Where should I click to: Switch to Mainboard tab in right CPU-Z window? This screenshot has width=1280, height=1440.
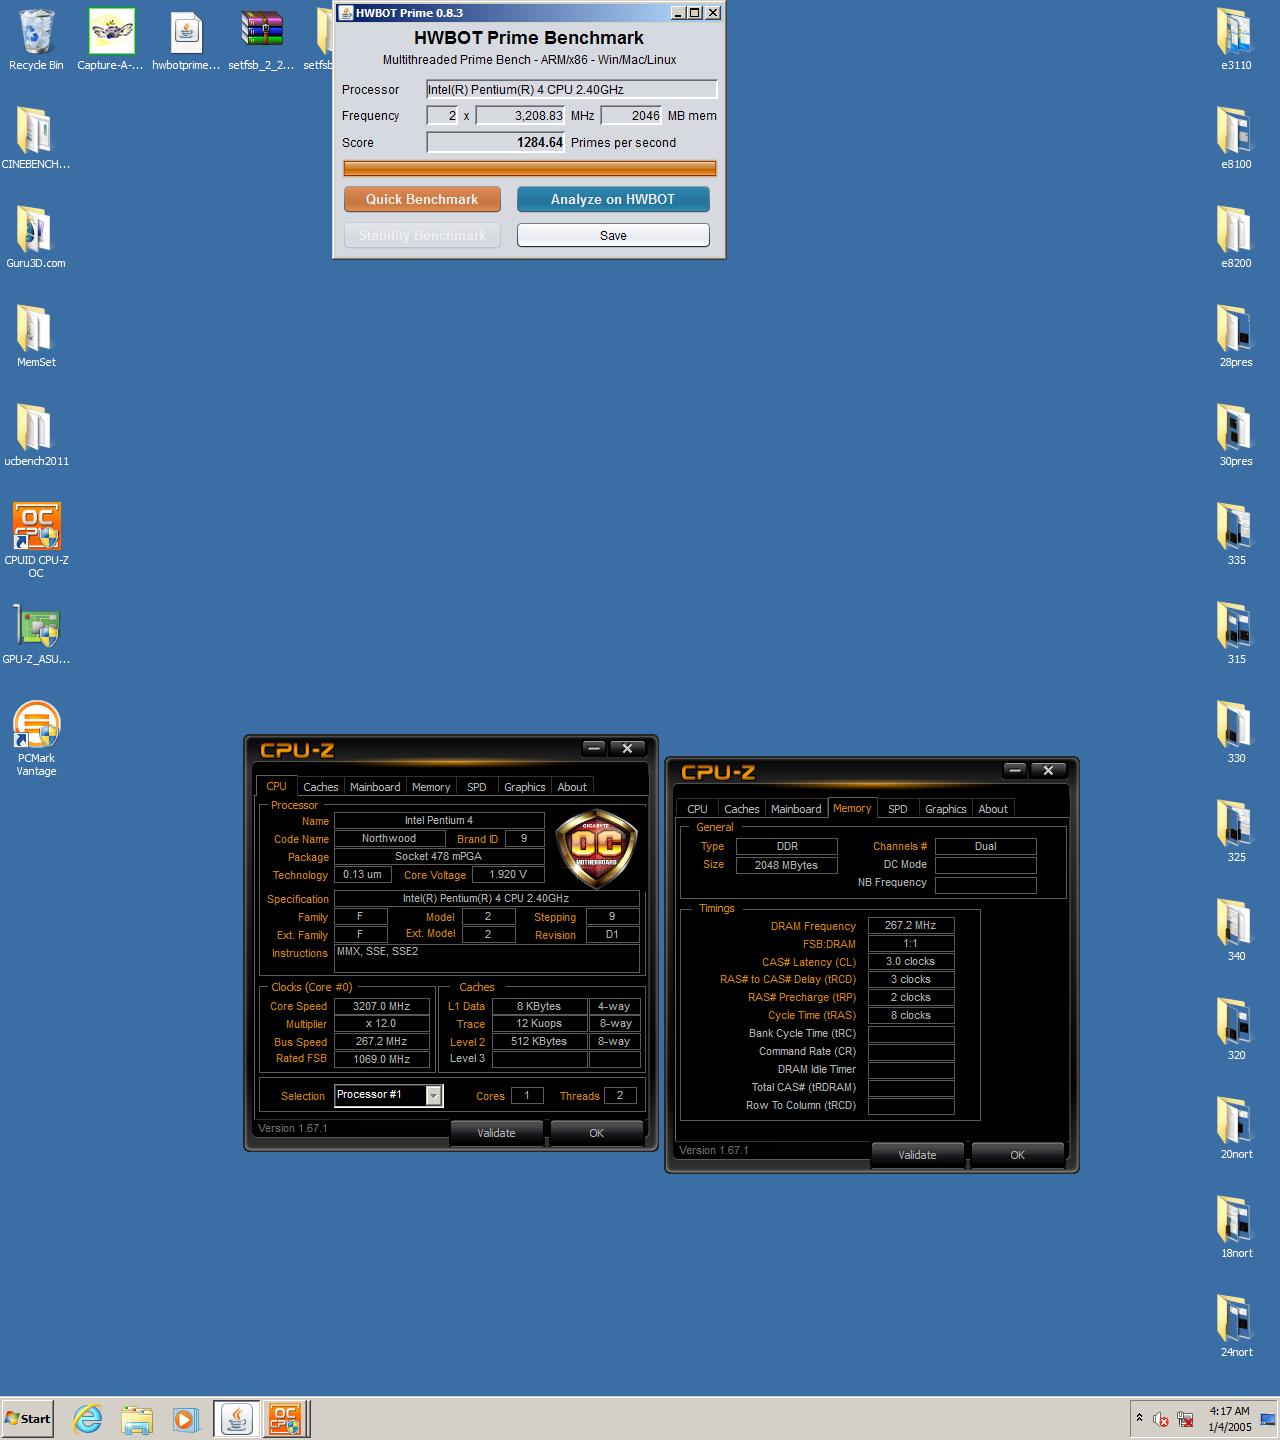coord(796,809)
